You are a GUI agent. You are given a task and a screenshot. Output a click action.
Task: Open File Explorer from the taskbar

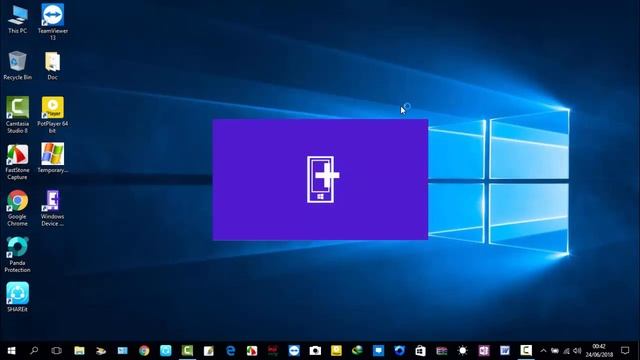(79, 351)
